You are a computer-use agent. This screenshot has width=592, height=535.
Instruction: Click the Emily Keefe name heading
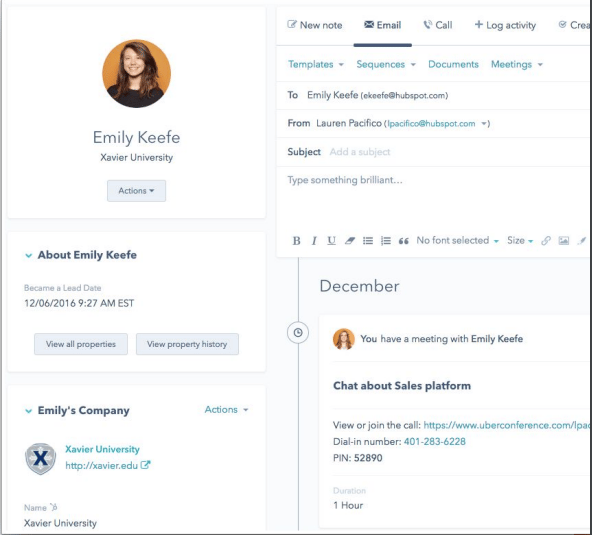click(x=136, y=137)
